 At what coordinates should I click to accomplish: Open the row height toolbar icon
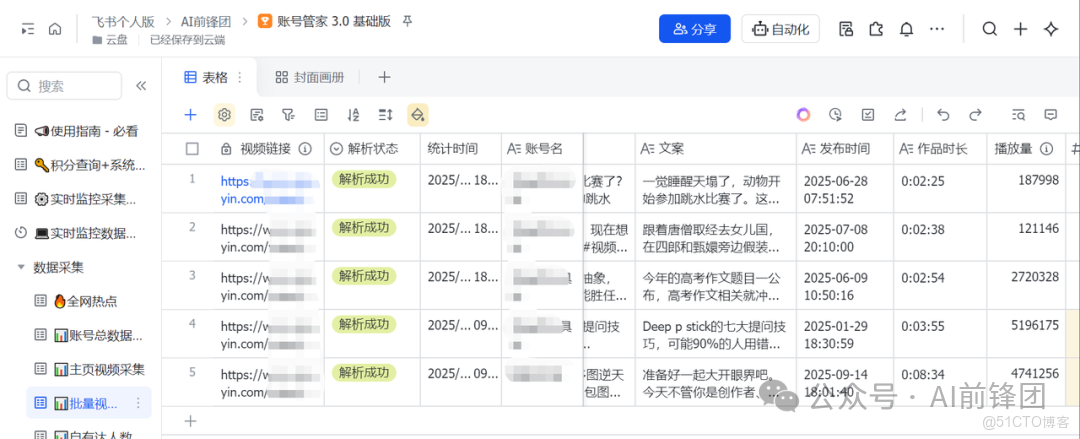(386, 115)
